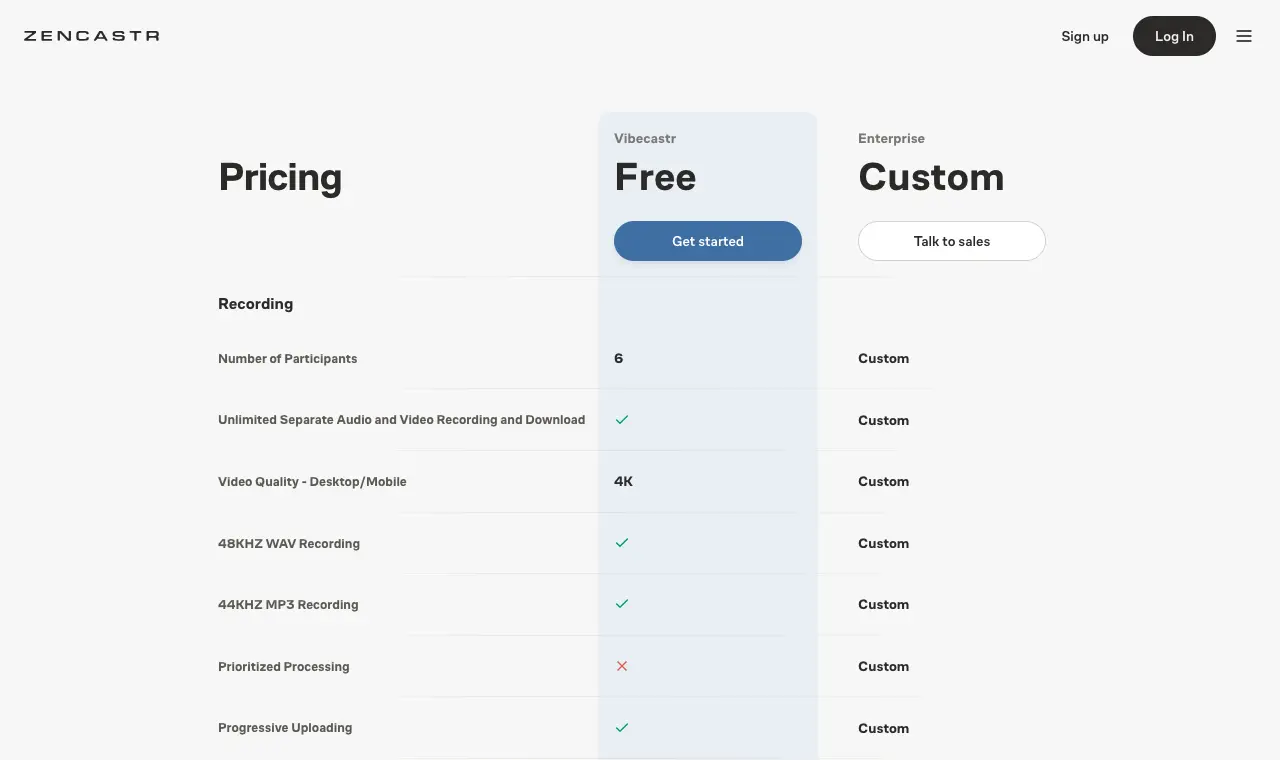Image resolution: width=1280 pixels, height=760 pixels.
Task: Click the Progressive Uploading label
Action: point(285,728)
